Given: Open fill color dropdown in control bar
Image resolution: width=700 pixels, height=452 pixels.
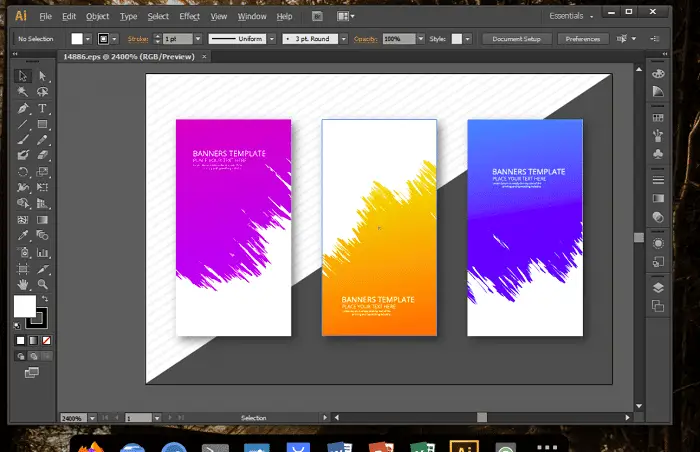Looking at the screenshot, I should [x=88, y=39].
